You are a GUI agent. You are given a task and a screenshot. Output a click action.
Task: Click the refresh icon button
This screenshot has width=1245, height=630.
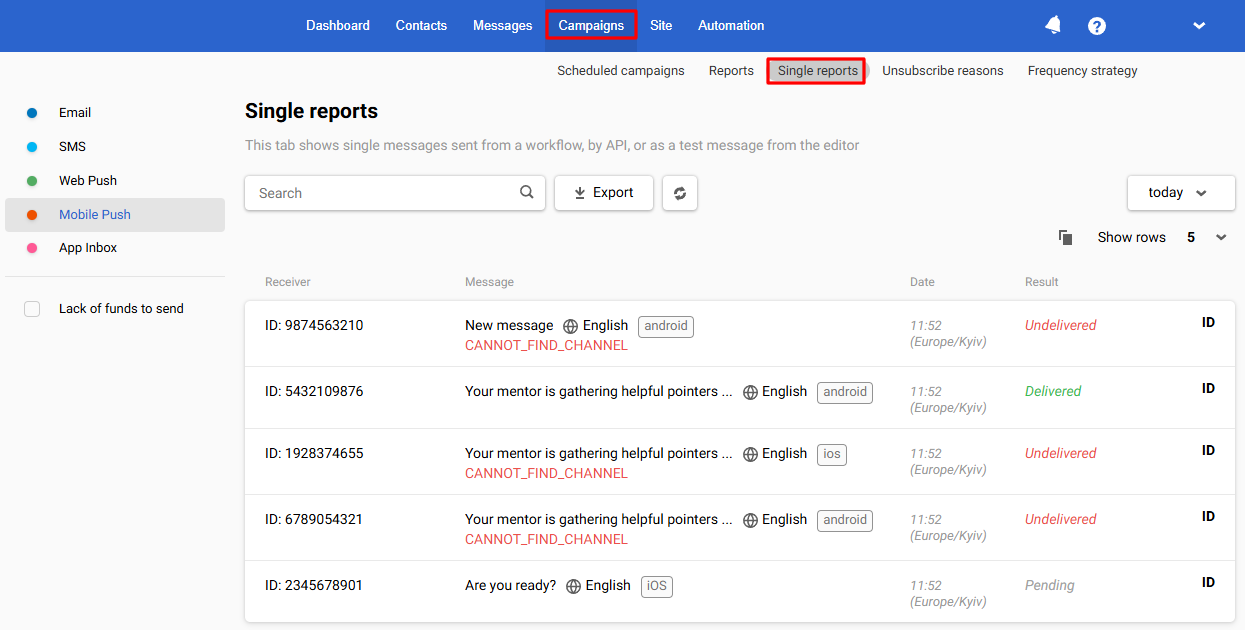click(680, 193)
